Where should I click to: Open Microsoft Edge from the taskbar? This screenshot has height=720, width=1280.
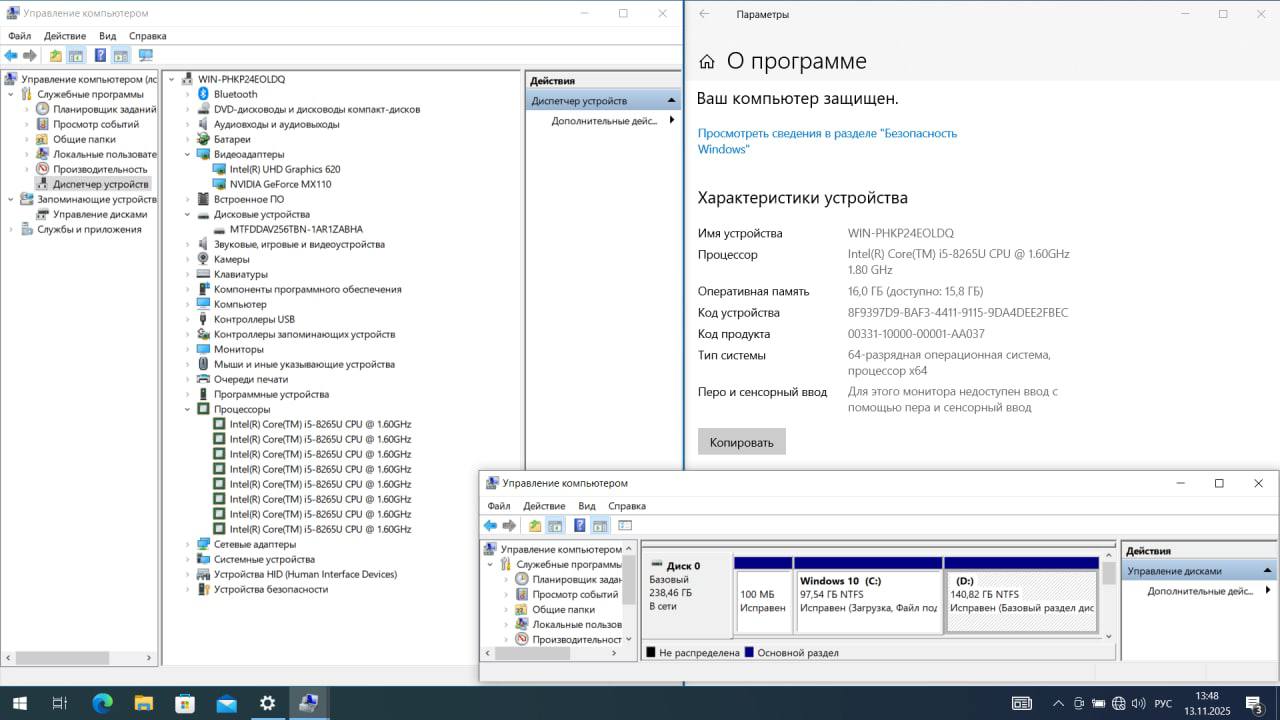102,704
